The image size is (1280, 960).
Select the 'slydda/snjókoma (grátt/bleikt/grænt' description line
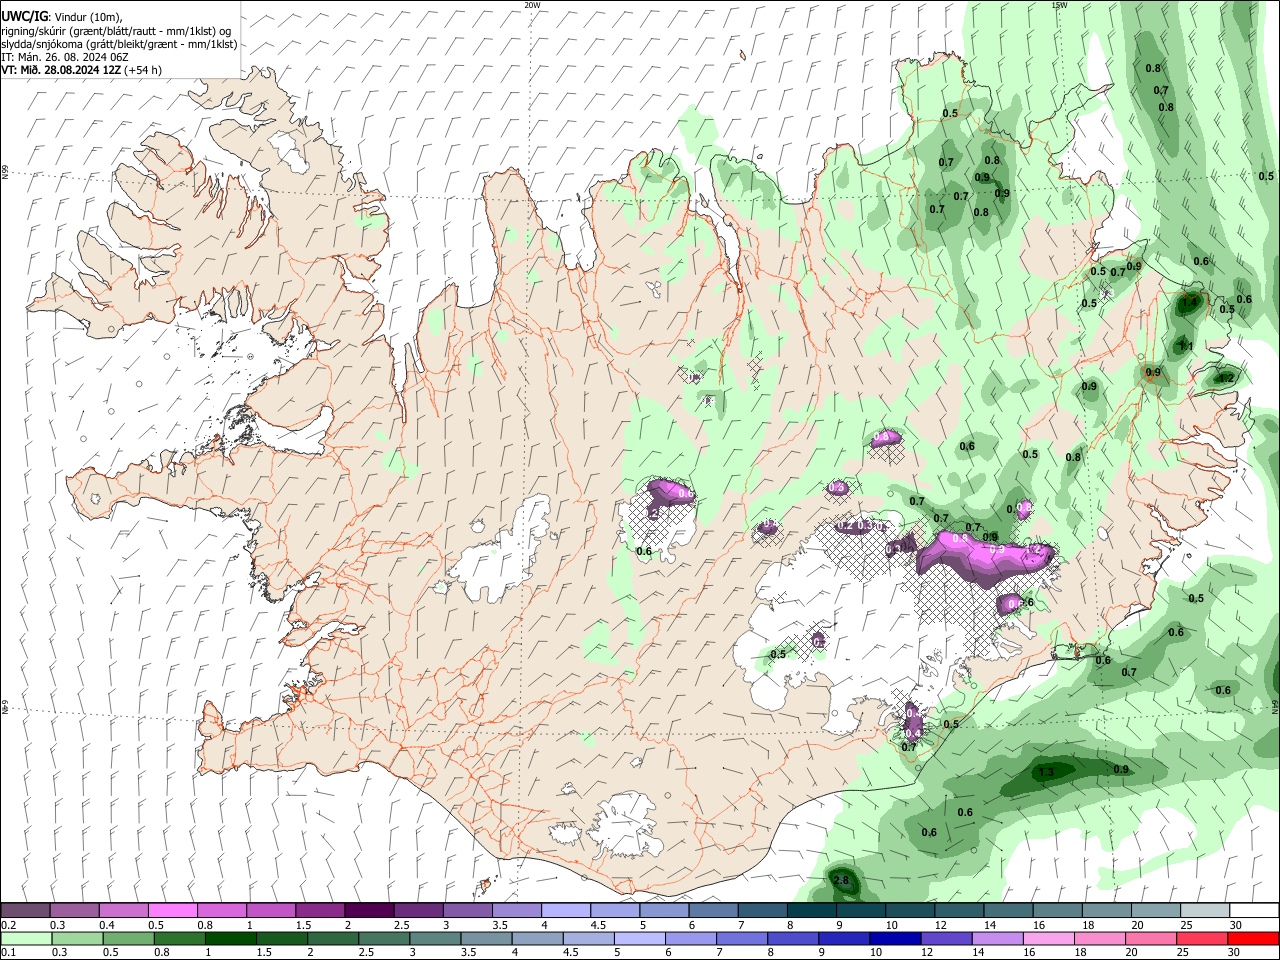pyautogui.click(x=119, y=44)
